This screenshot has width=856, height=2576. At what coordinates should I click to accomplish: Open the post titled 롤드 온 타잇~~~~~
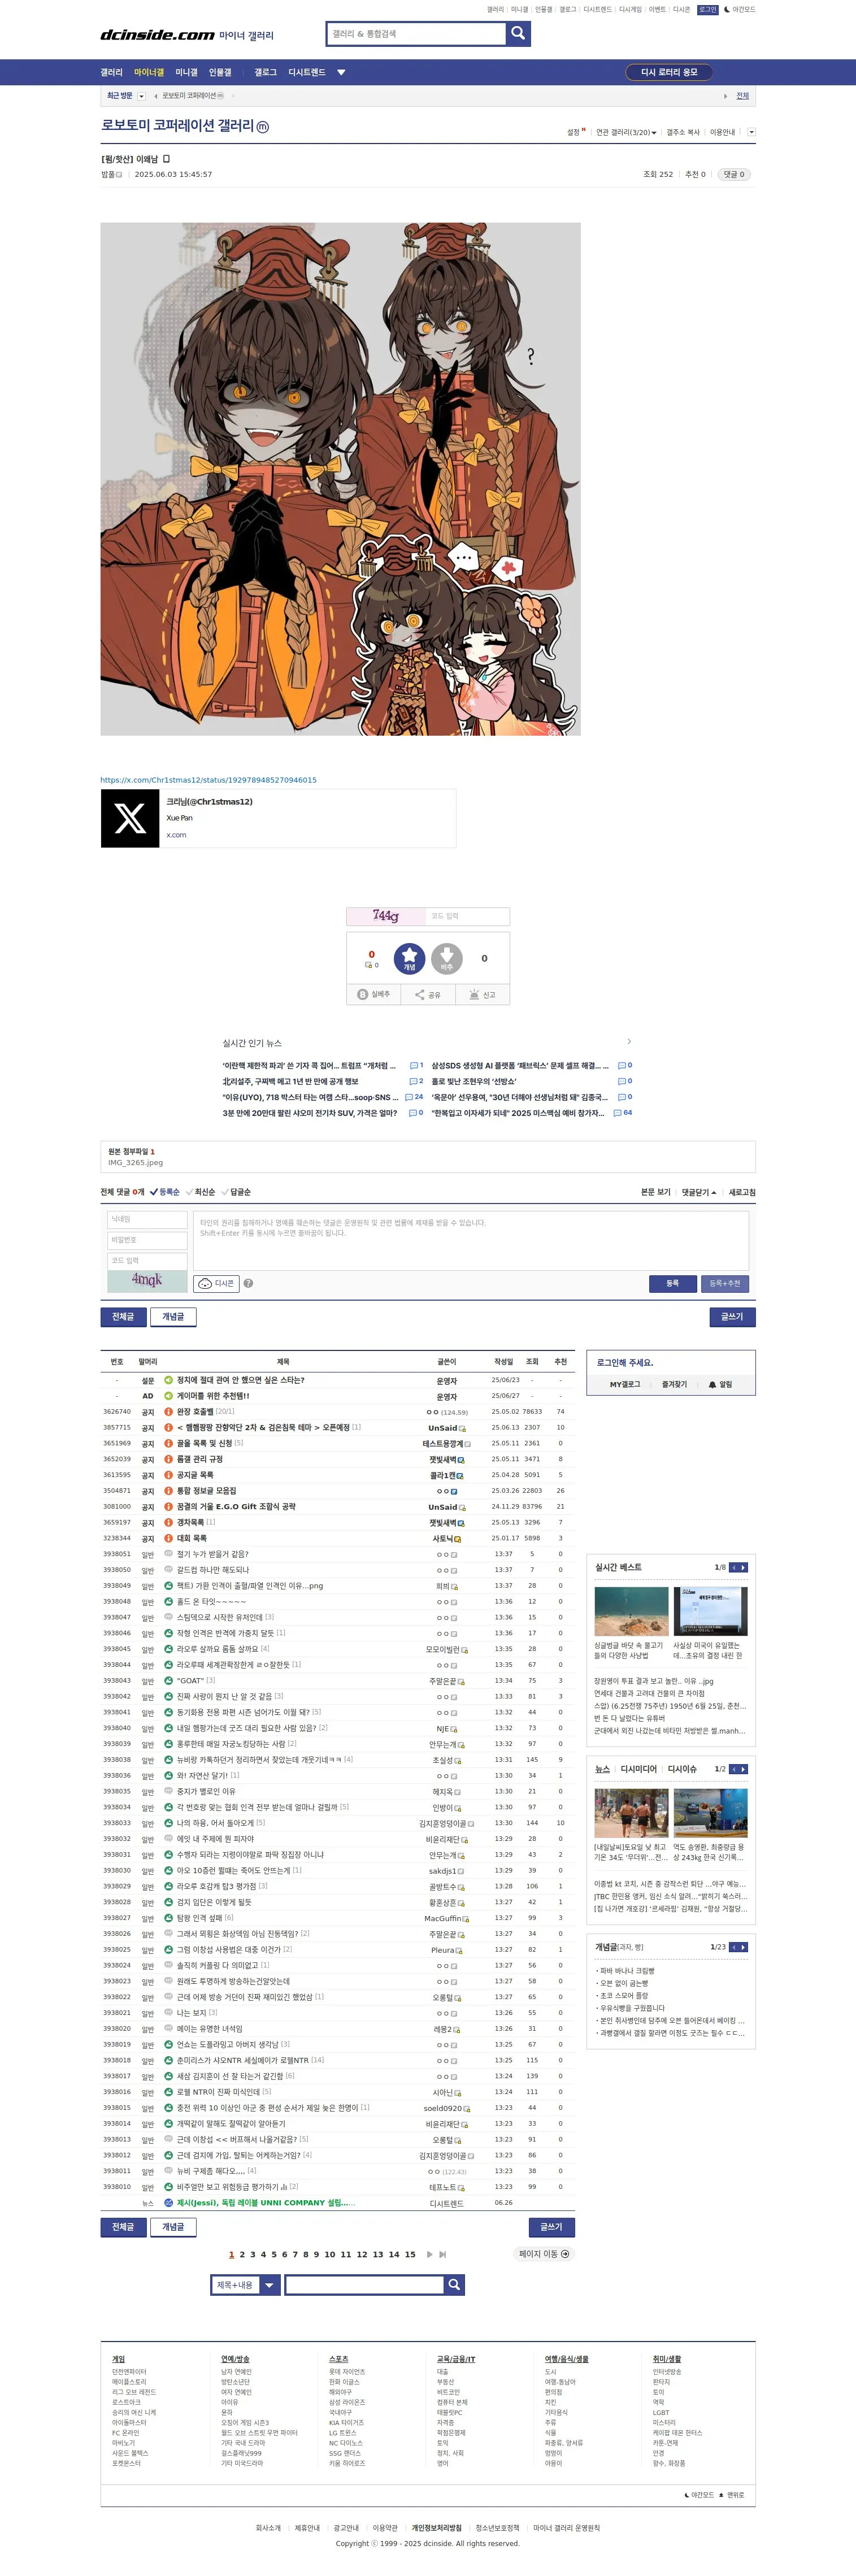pos(211,1601)
